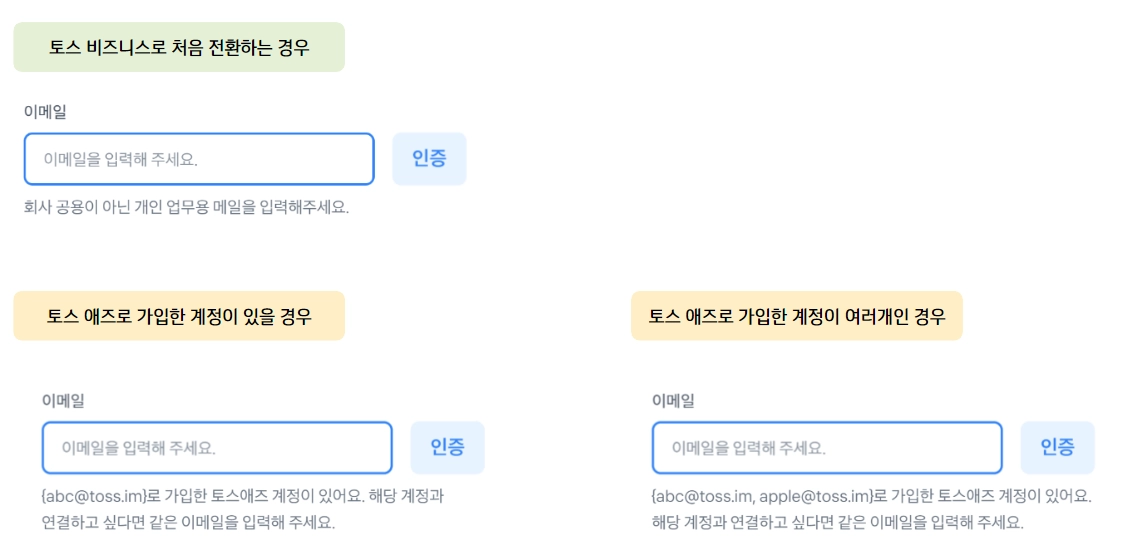Click '가입한 토스애즈 계정이 있어요' in the multi-account hint
The height and width of the screenshot is (556, 1133).
click(990, 495)
